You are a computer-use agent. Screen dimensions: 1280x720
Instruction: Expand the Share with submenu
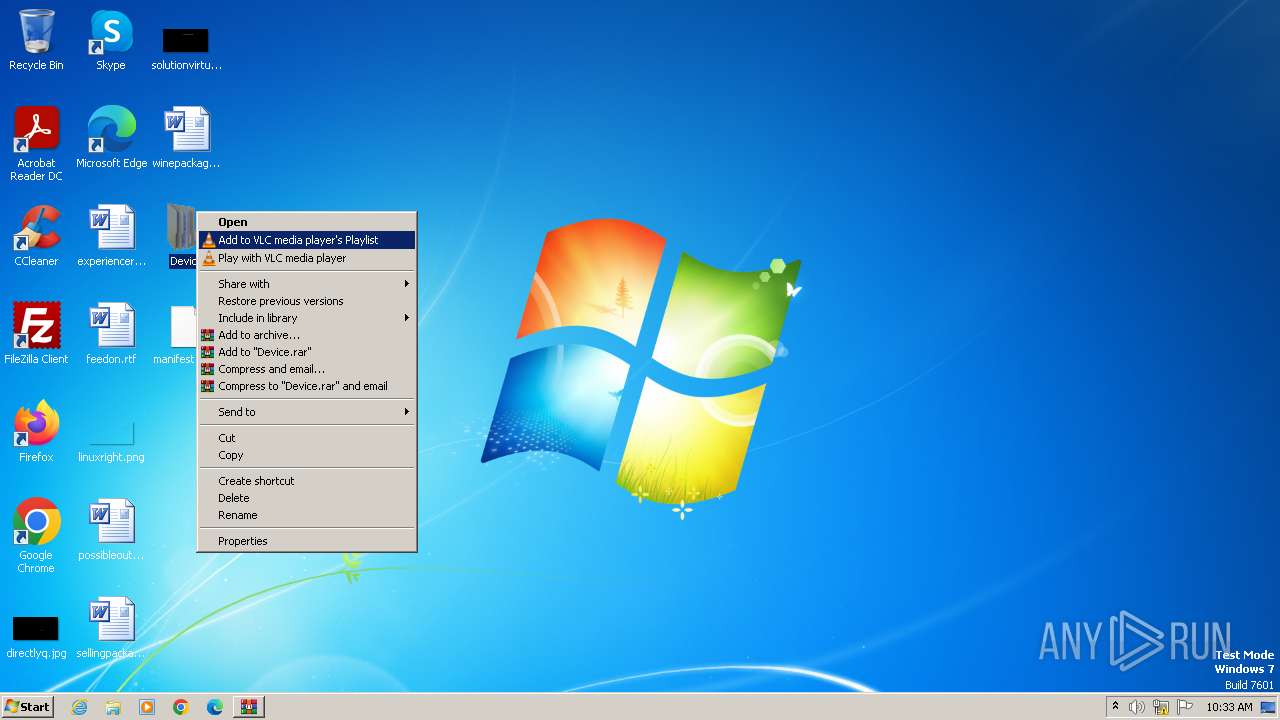click(307, 284)
